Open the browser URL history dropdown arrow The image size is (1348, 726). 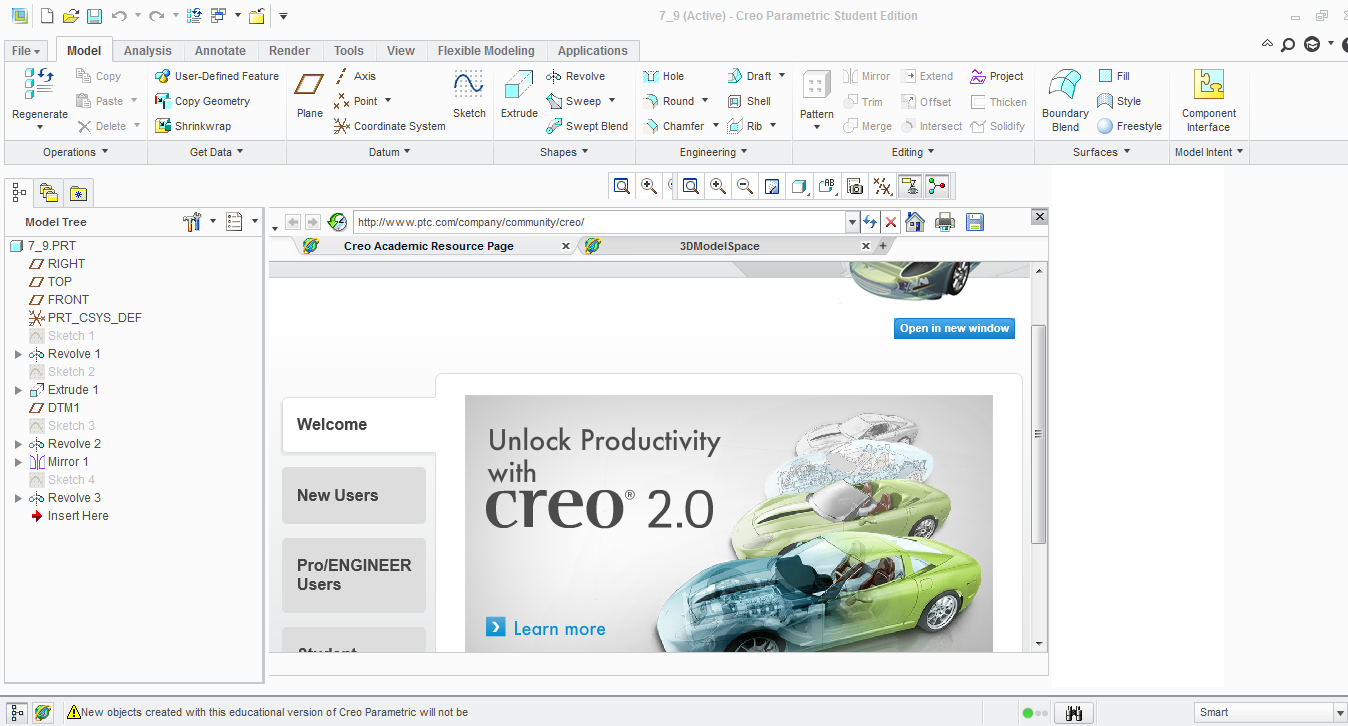pos(852,222)
